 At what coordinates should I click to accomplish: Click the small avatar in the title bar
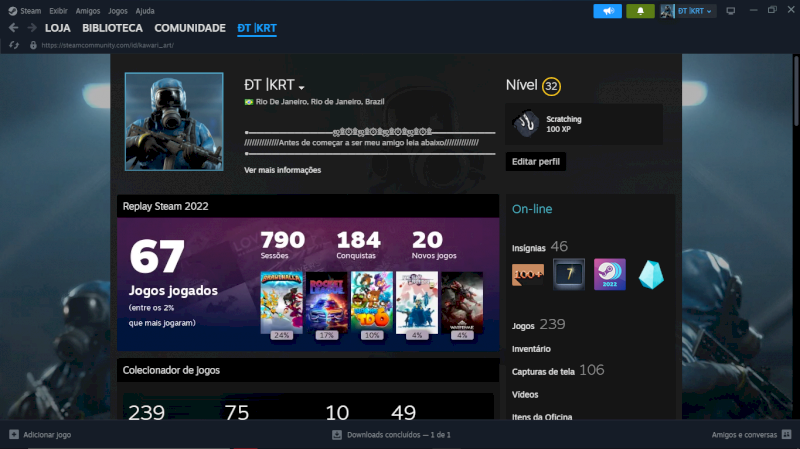[x=667, y=11]
